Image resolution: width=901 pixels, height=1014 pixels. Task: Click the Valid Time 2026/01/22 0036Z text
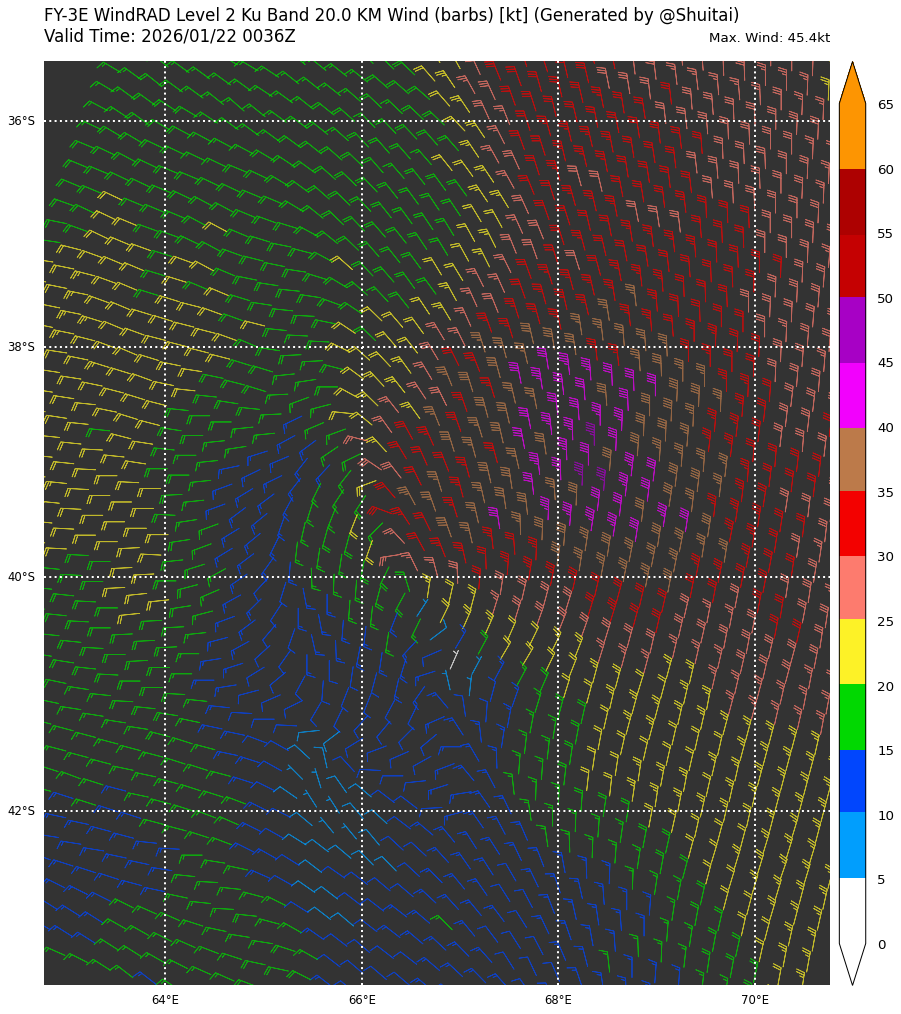click(x=170, y=37)
